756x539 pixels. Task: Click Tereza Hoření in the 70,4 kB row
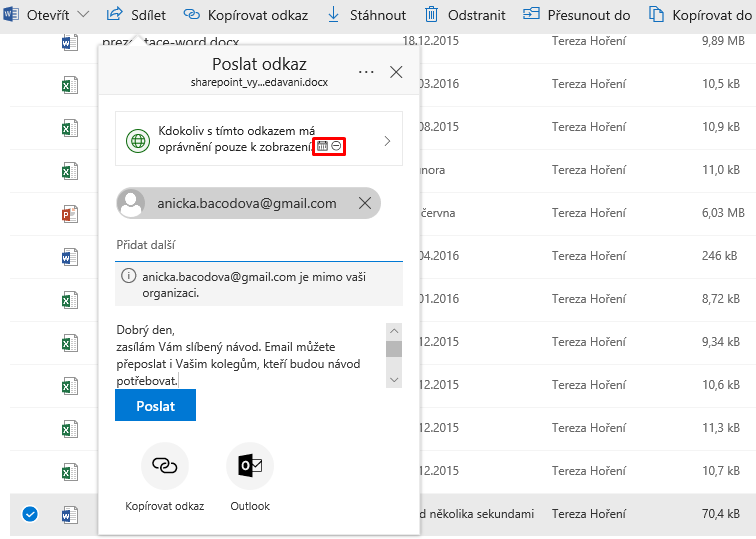click(x=589, y=514)
